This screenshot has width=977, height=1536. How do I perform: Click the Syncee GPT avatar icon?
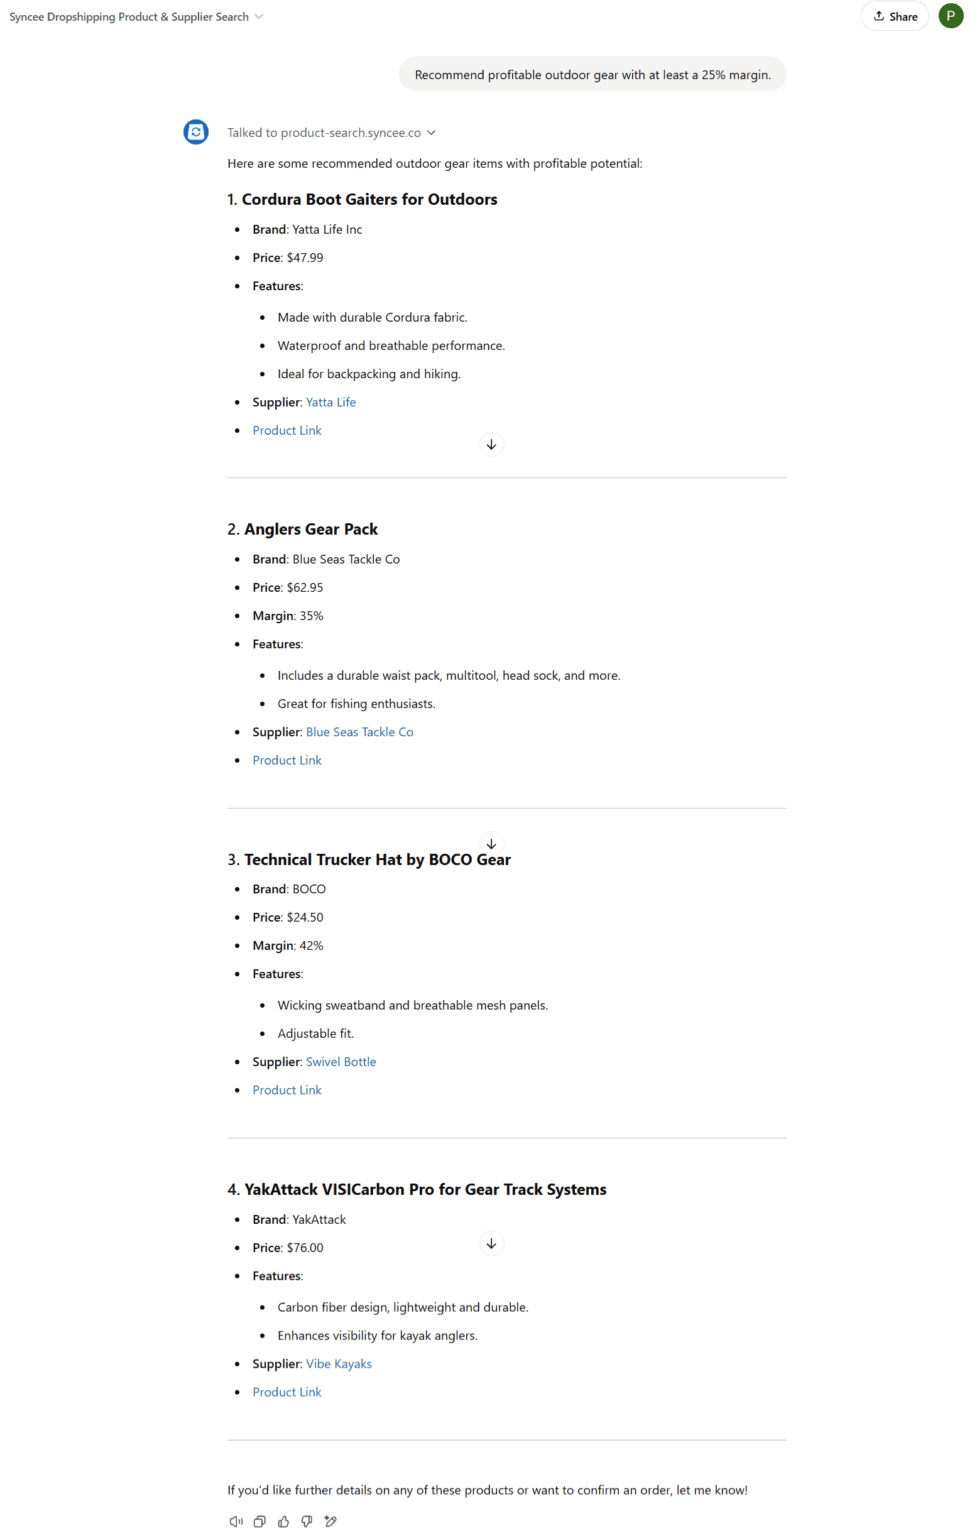(x=196, y=132)
